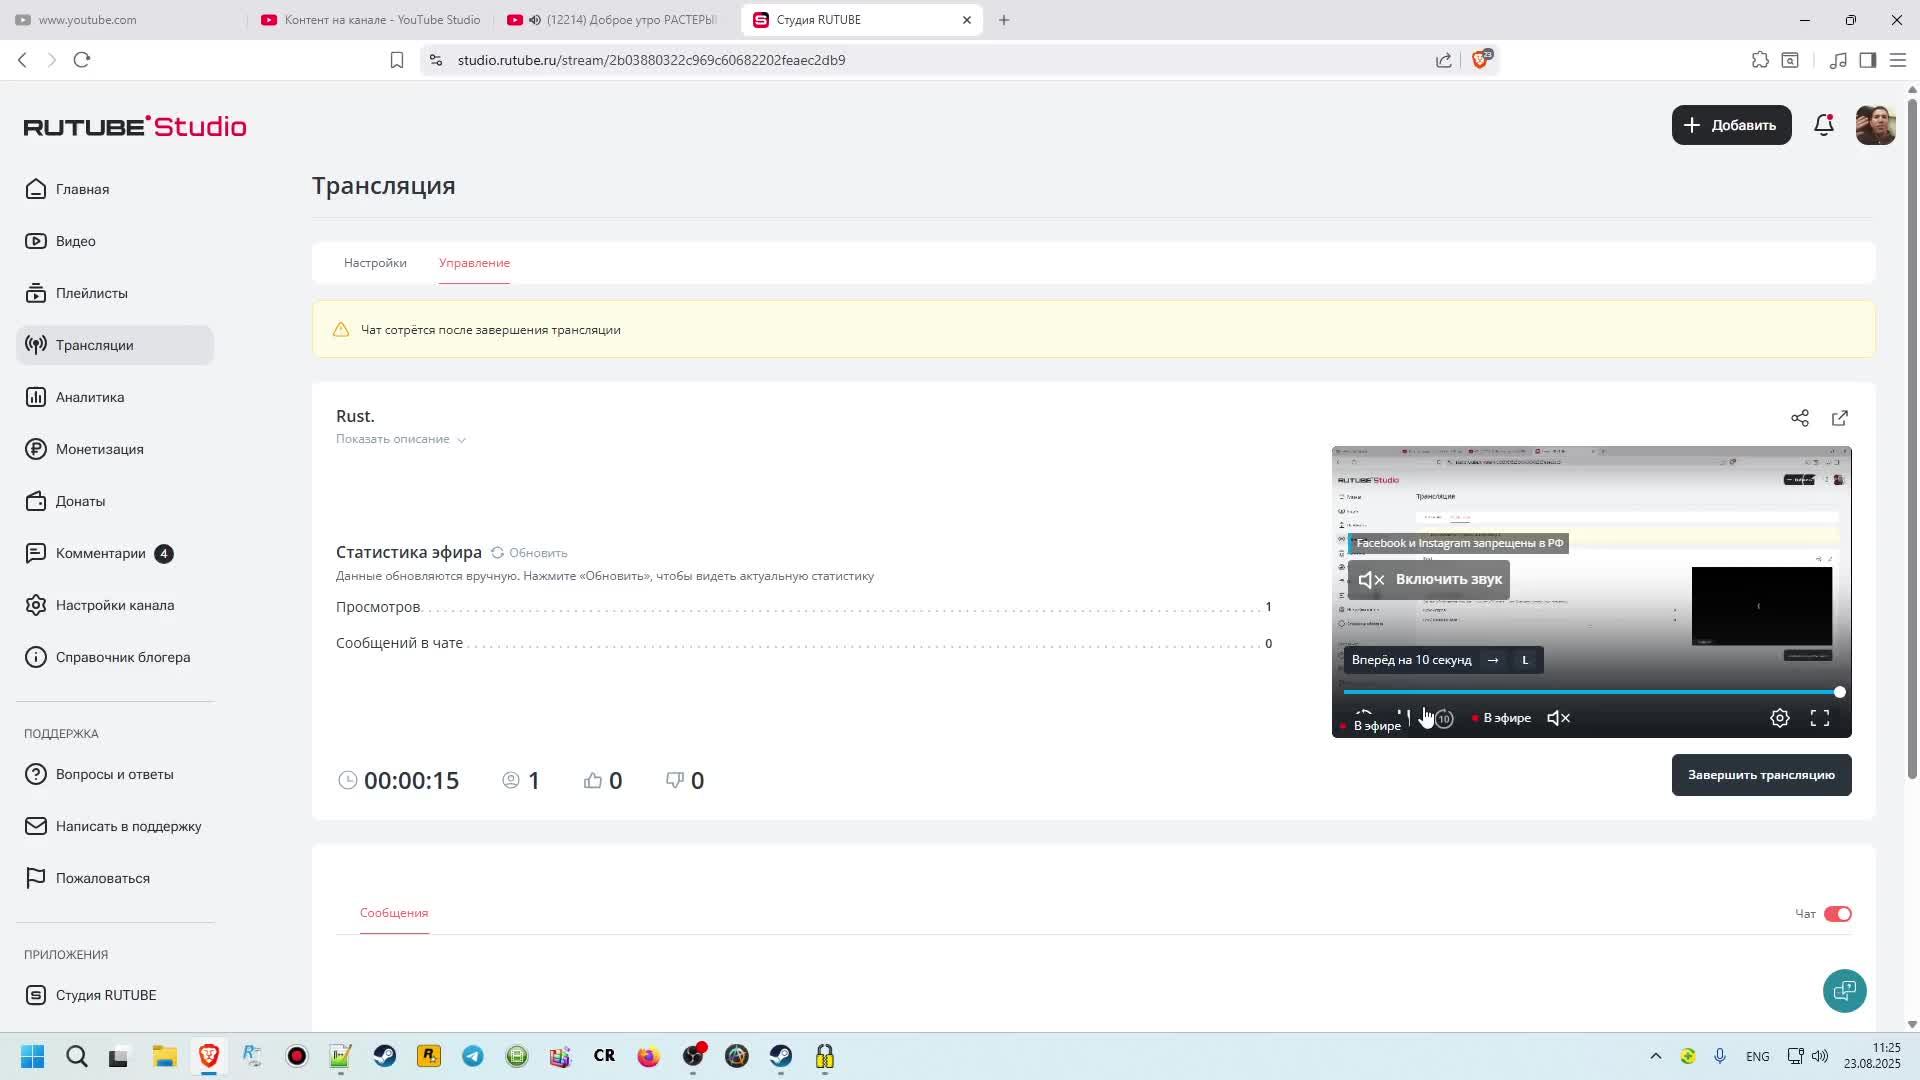The width and height of the screenshot is (1920, 1080).
Task: Click the Включить звук overlay button
Action: [1428, 579]
